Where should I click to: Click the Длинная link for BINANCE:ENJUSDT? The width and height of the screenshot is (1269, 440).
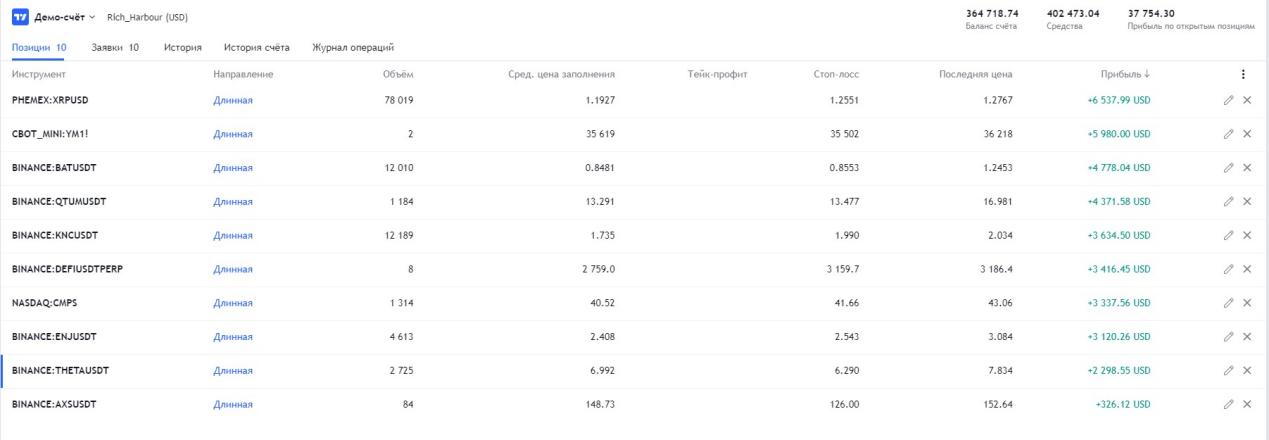pyautogui.click(x=233, y=337)
